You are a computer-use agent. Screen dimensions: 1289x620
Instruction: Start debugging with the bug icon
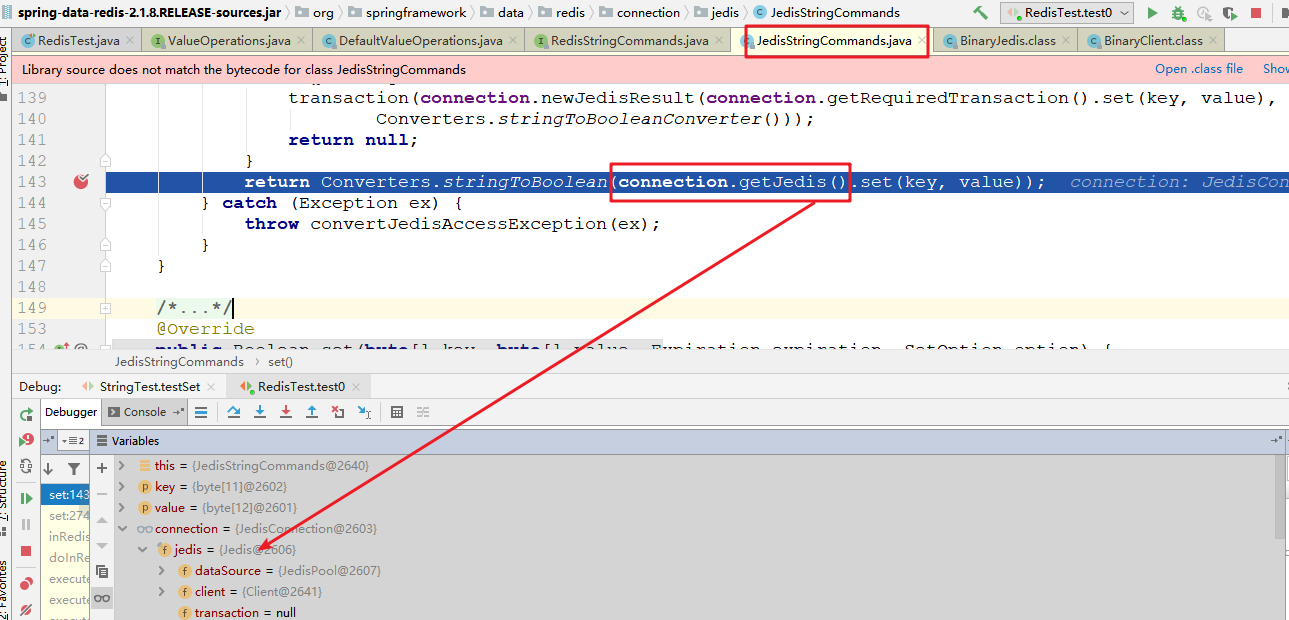(1178, 13)
